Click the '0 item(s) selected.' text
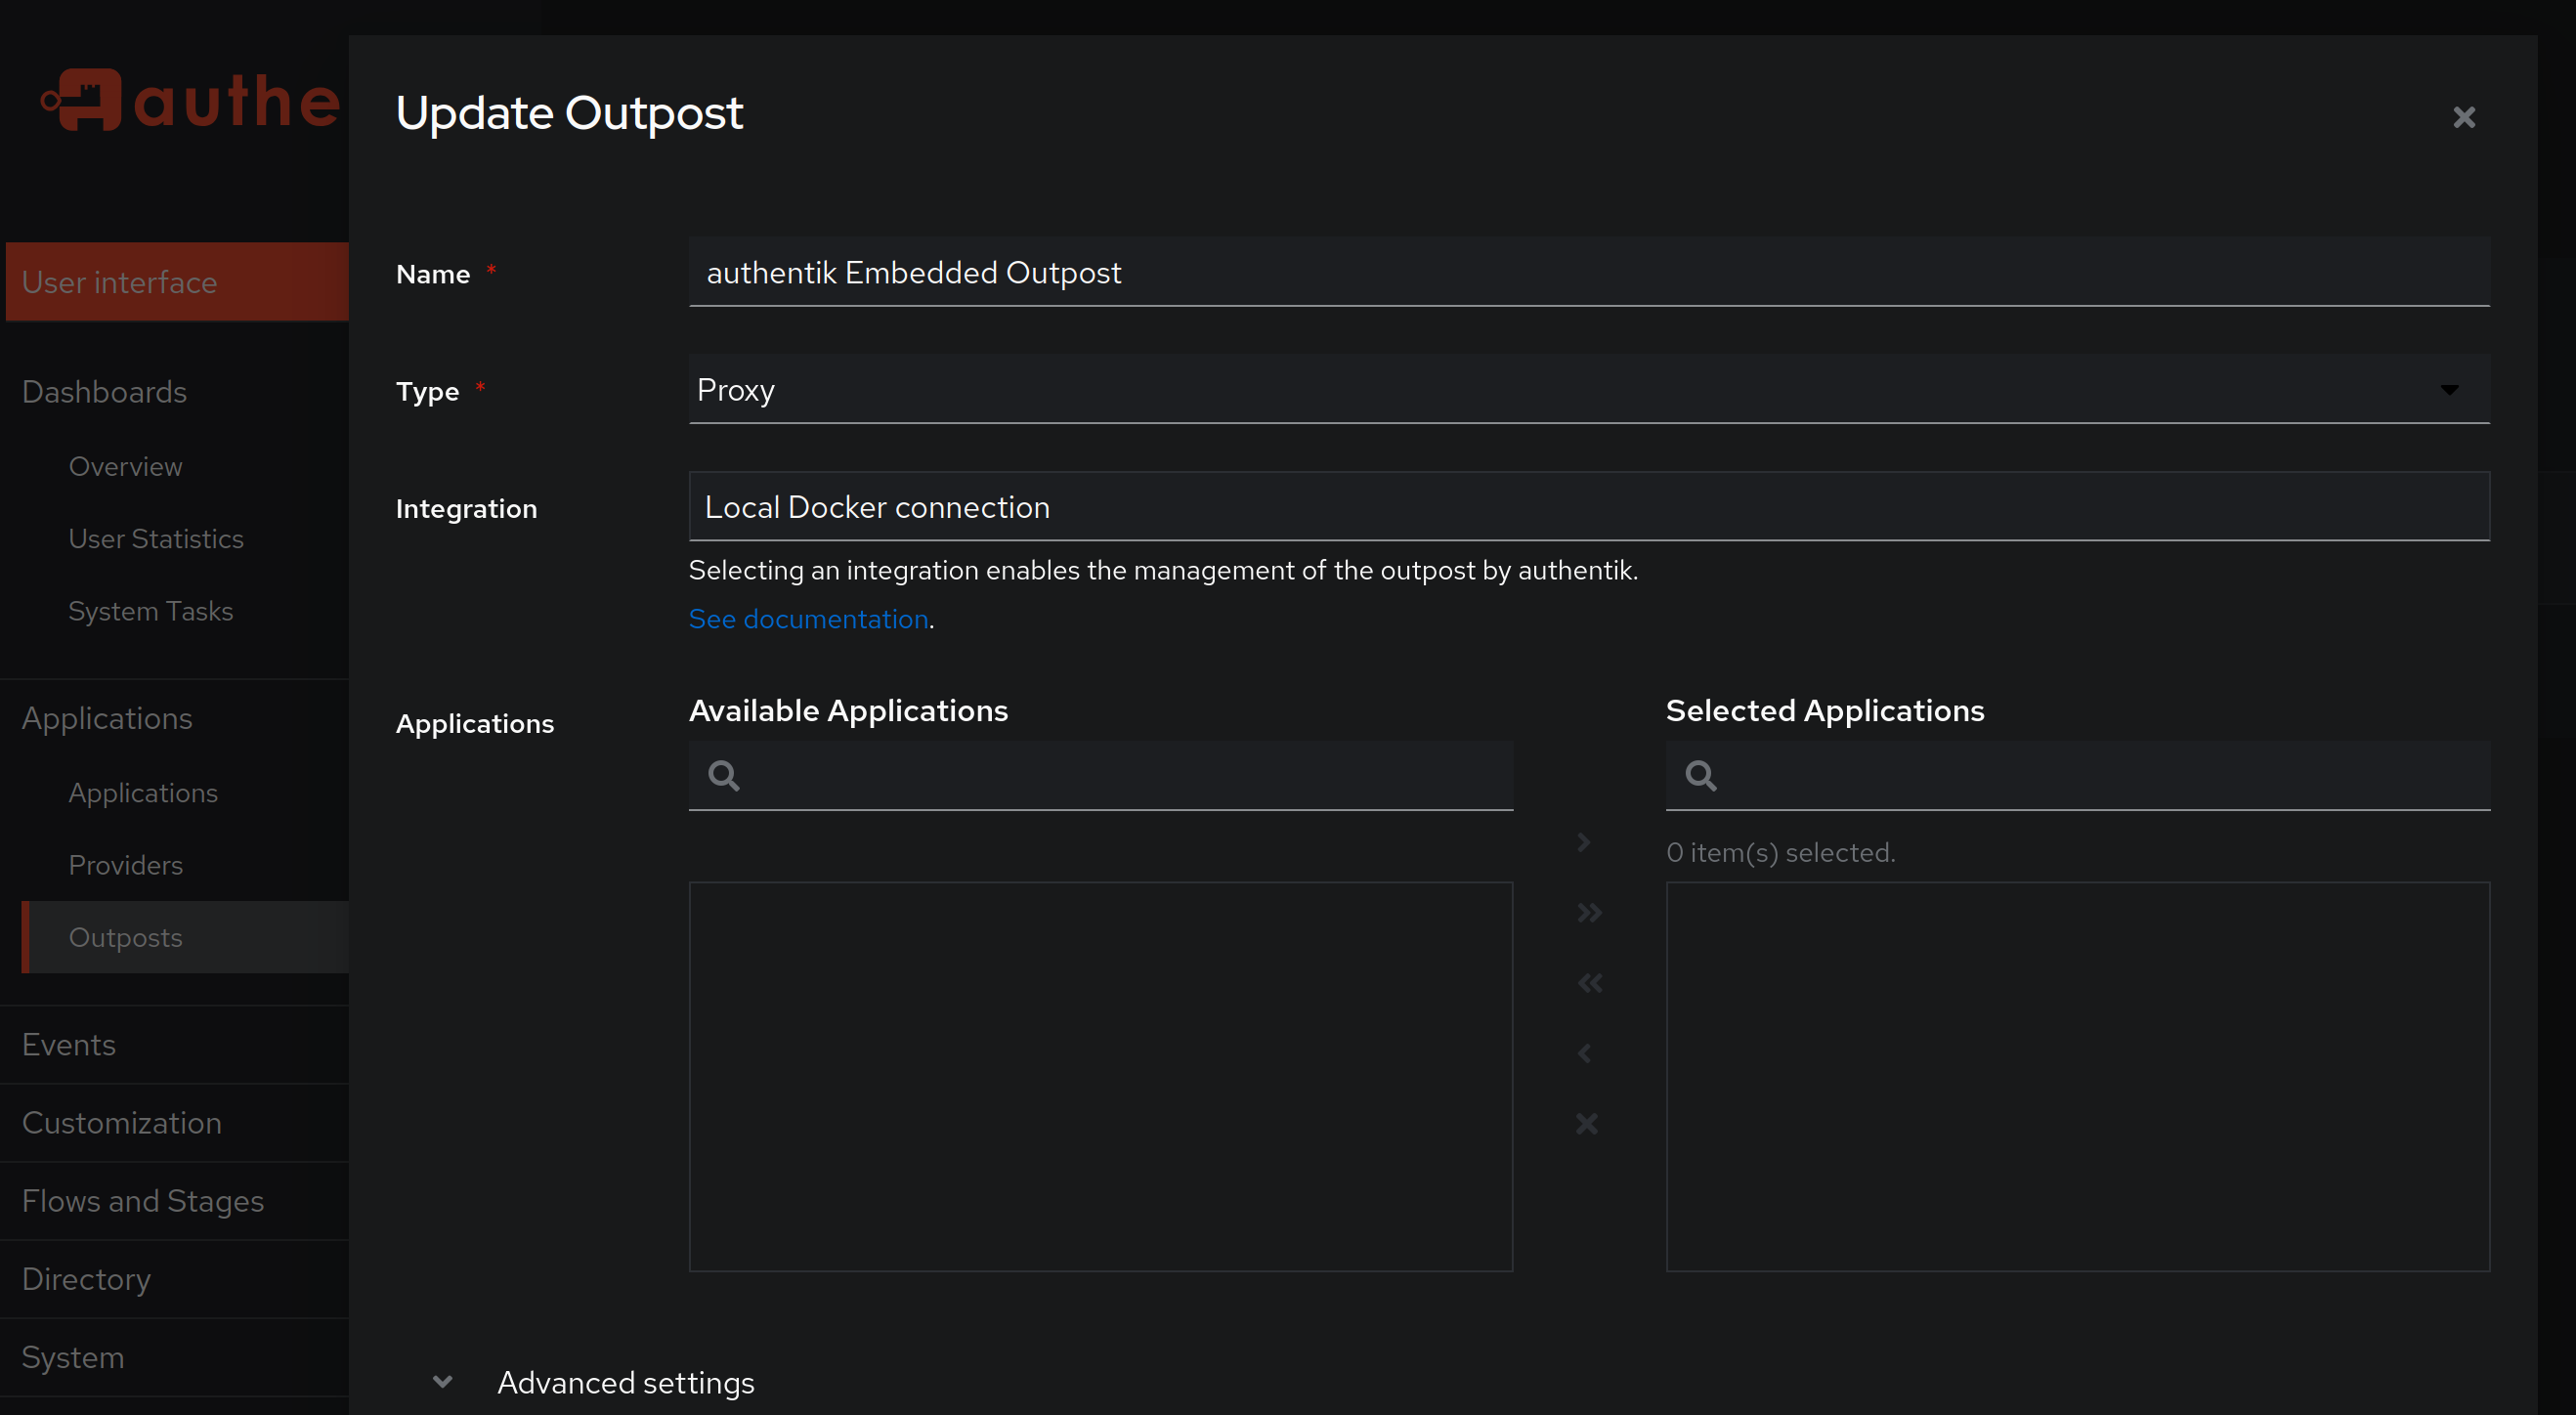 (x=1780, y=852)
